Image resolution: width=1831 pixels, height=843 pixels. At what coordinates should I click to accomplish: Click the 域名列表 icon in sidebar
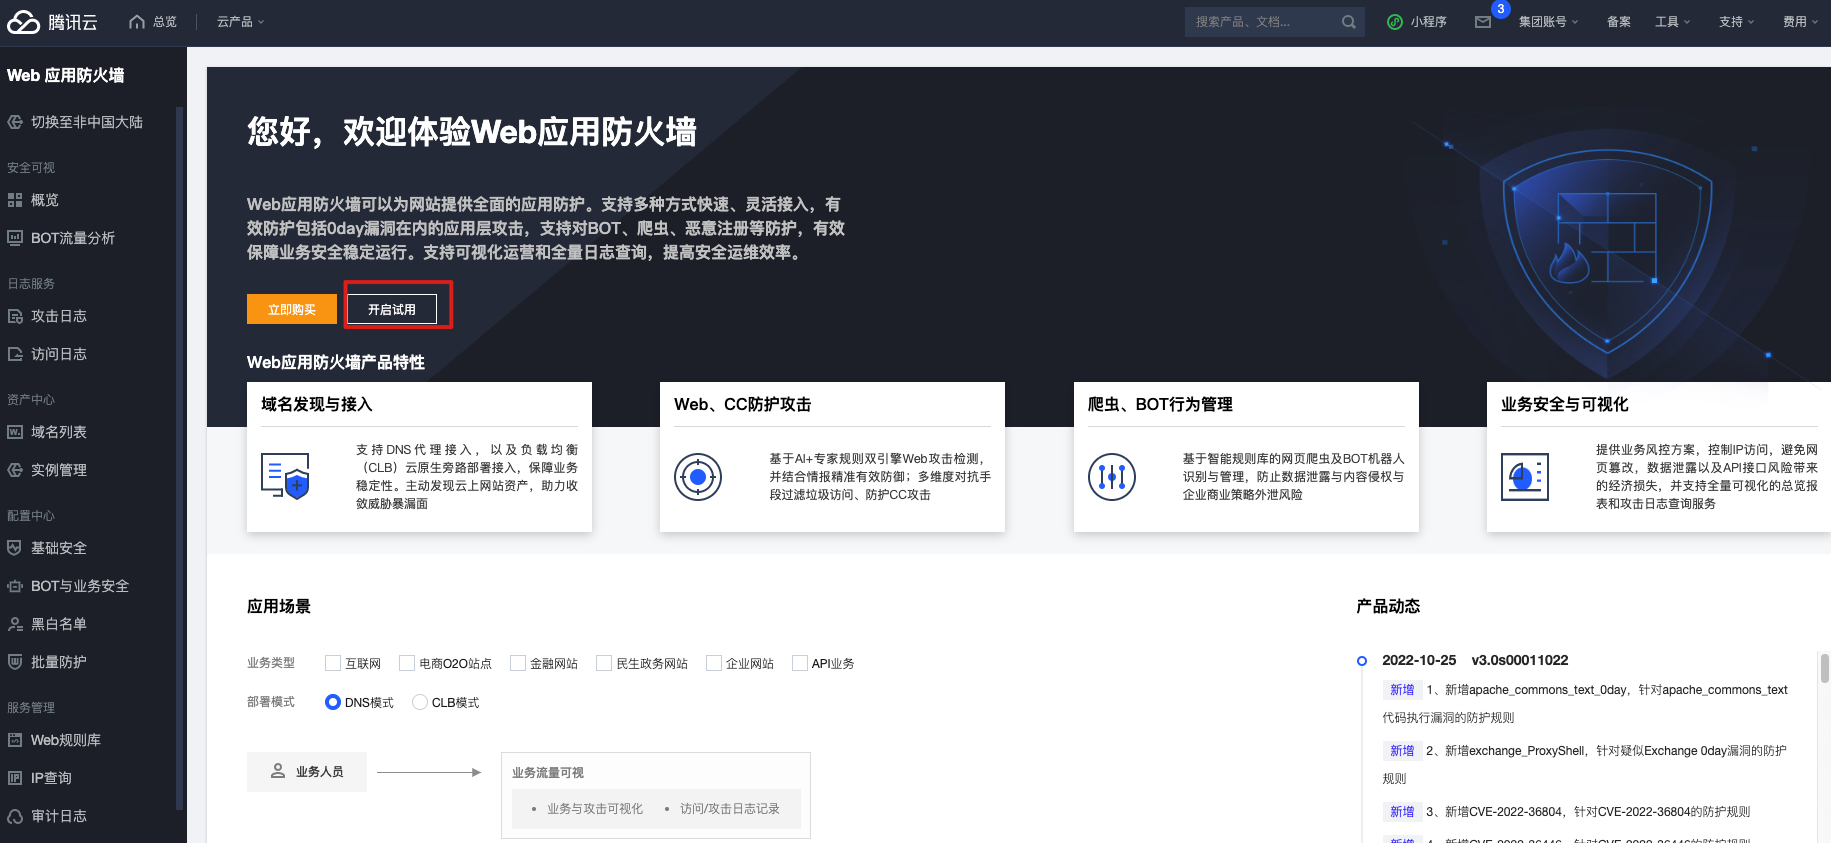pyautogui.click(x=15, y=432)
